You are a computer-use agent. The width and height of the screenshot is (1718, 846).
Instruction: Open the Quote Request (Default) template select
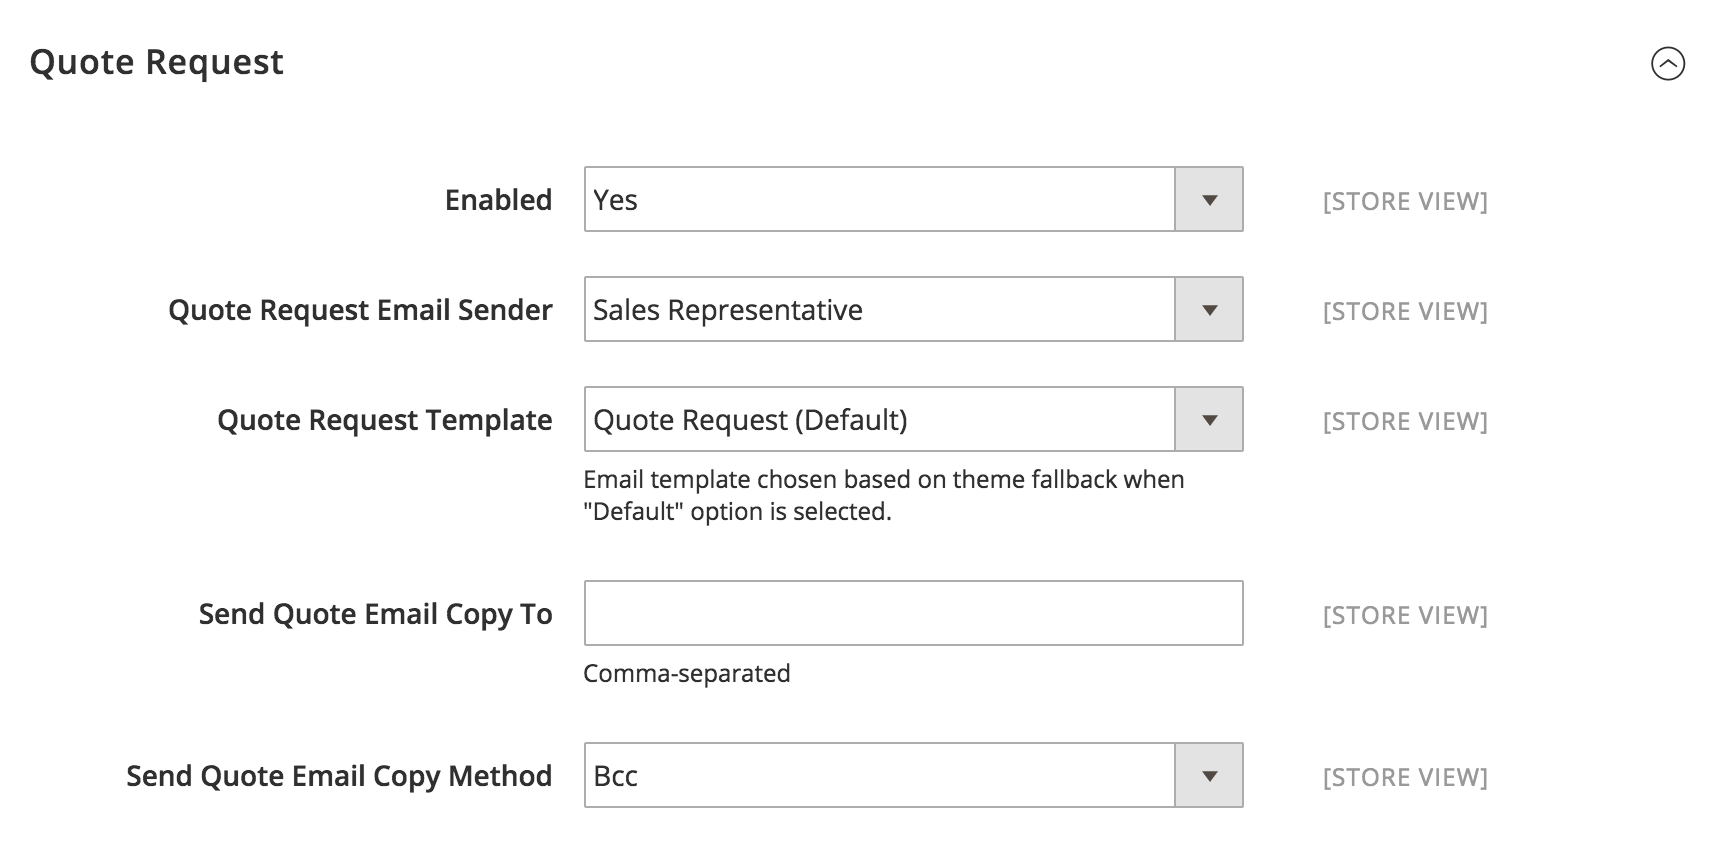click(x=878, y=420)
